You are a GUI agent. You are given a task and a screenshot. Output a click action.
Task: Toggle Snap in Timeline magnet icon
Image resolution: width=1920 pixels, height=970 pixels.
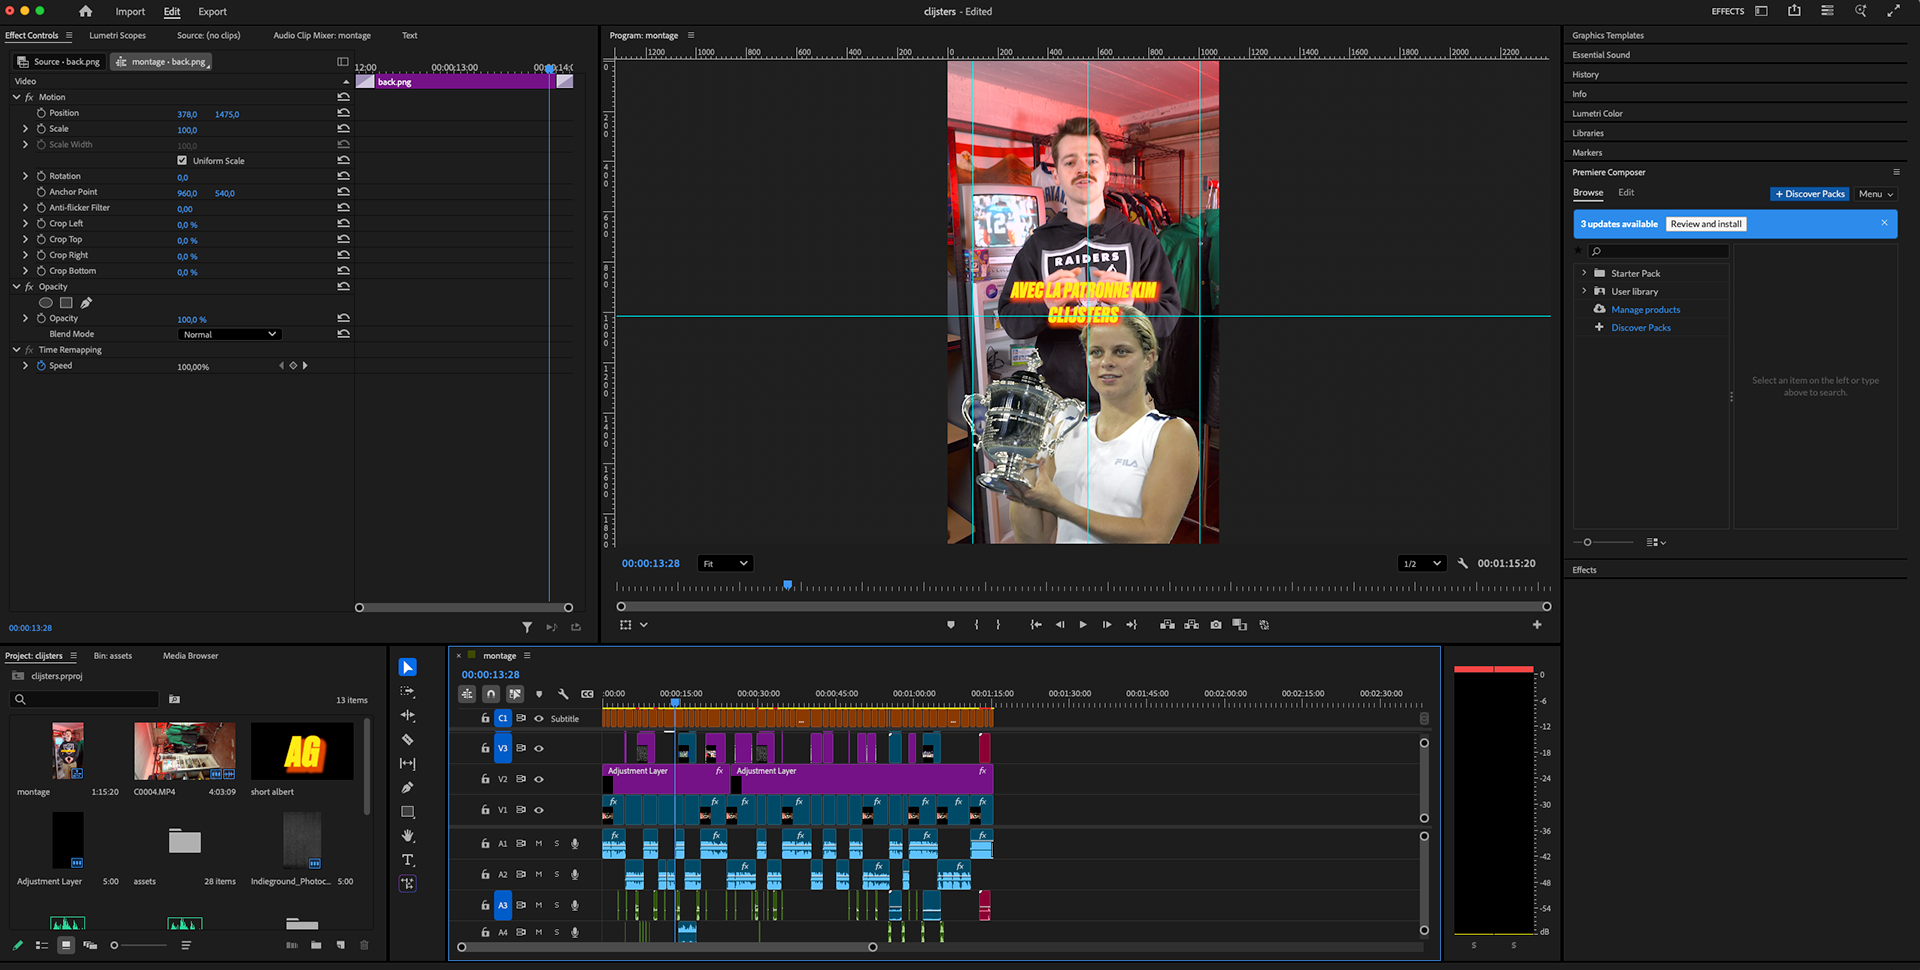[491, 694]
